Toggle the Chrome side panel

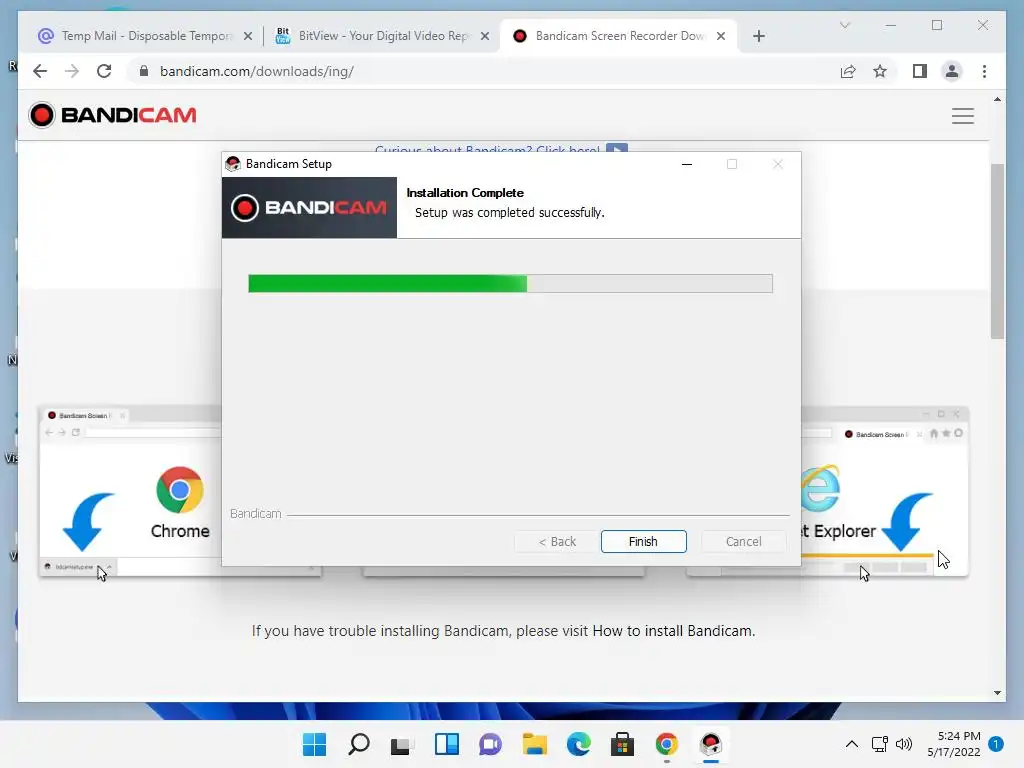pos(920,71)
